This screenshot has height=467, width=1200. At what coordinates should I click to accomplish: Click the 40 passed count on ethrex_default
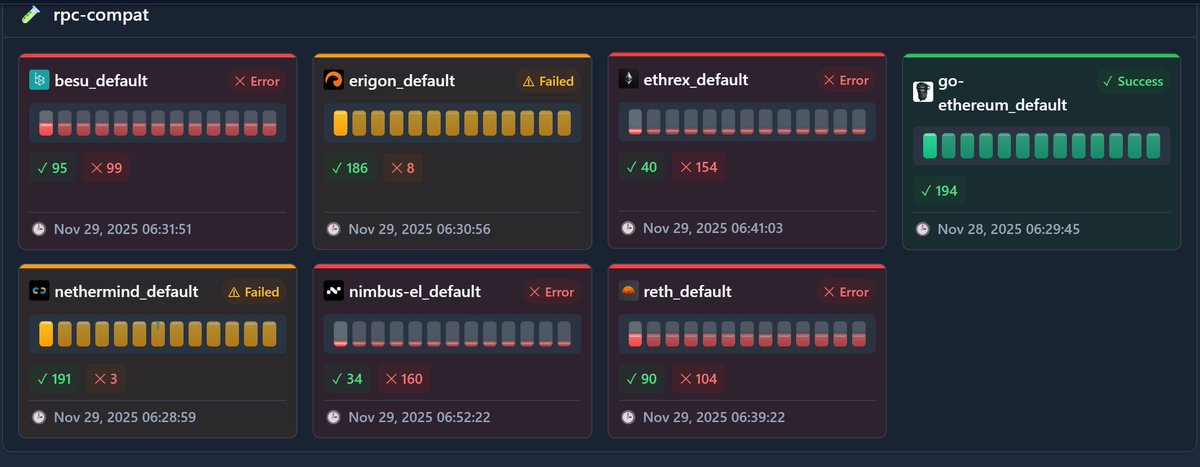[642, 167]
